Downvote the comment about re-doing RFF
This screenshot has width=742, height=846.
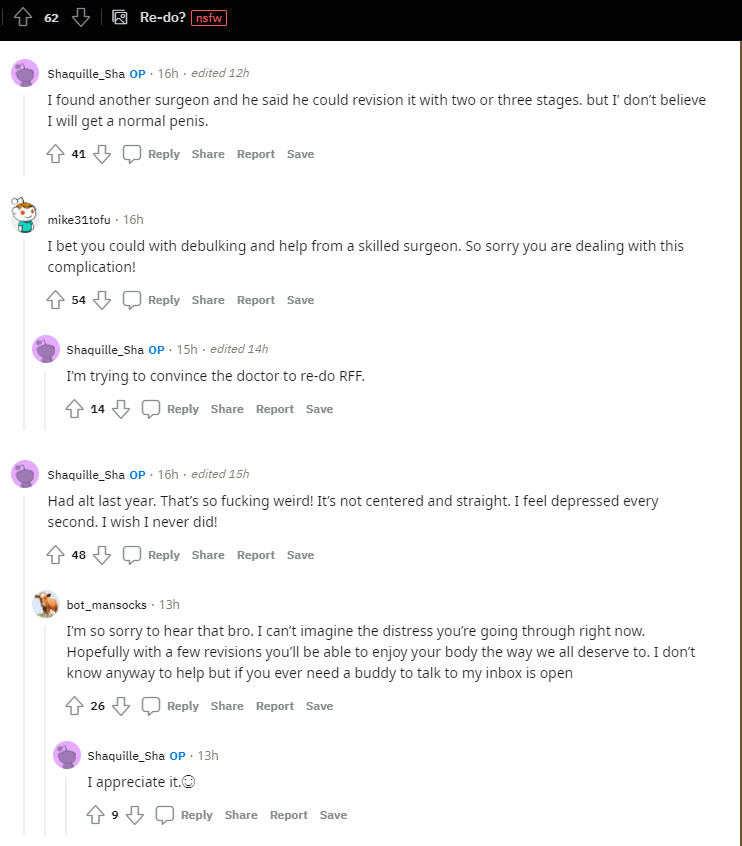click(x=121, y=409)
